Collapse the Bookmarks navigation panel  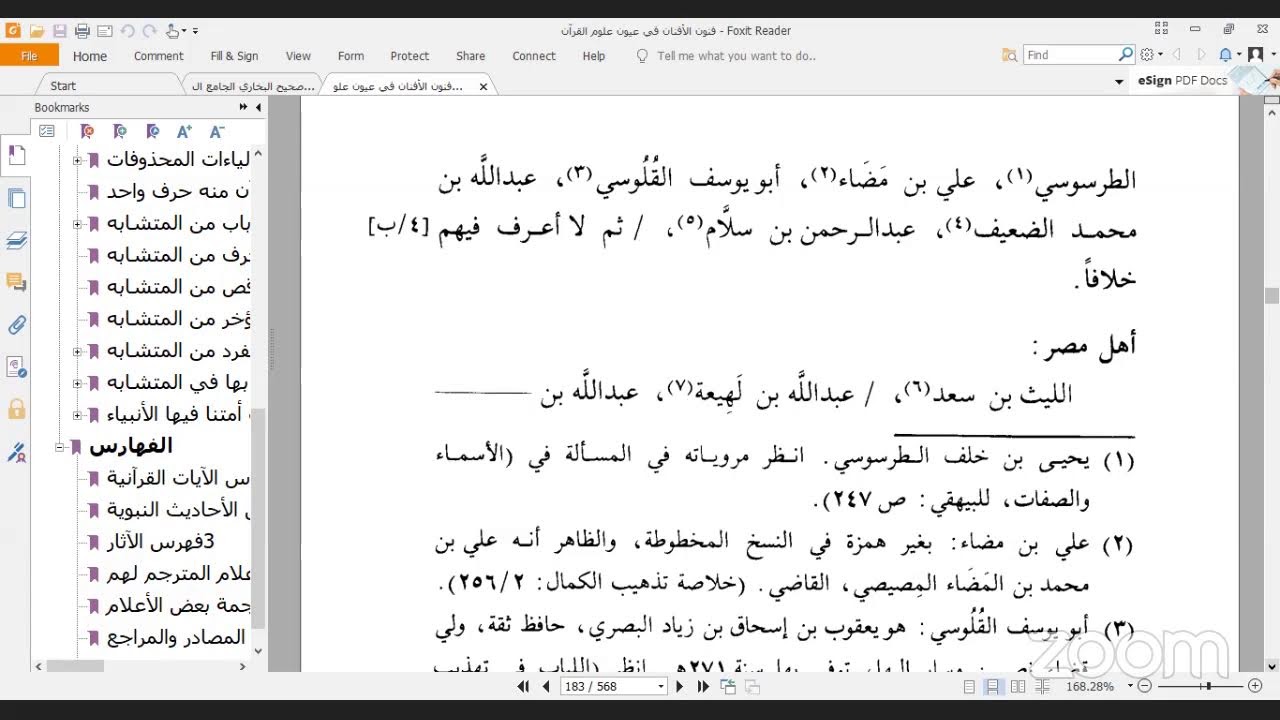tap(258, 107)
